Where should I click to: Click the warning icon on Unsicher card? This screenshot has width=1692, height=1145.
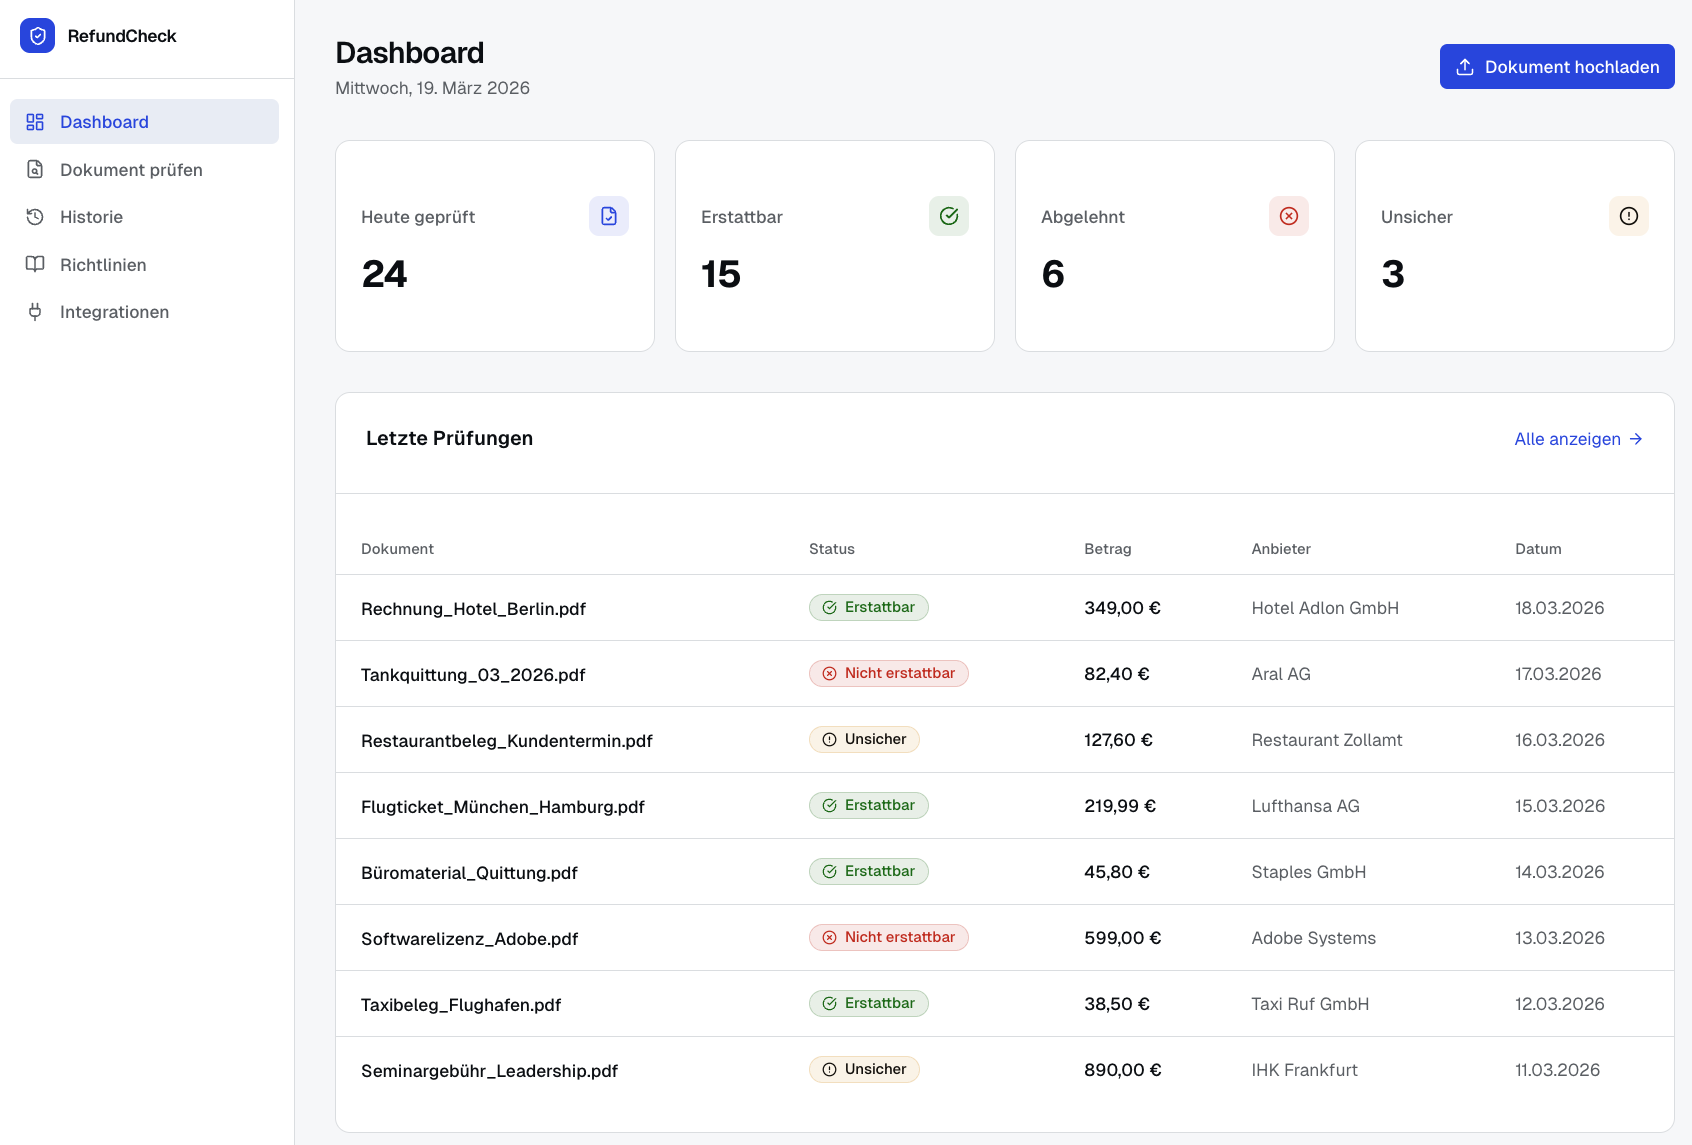click(1628, 216)
